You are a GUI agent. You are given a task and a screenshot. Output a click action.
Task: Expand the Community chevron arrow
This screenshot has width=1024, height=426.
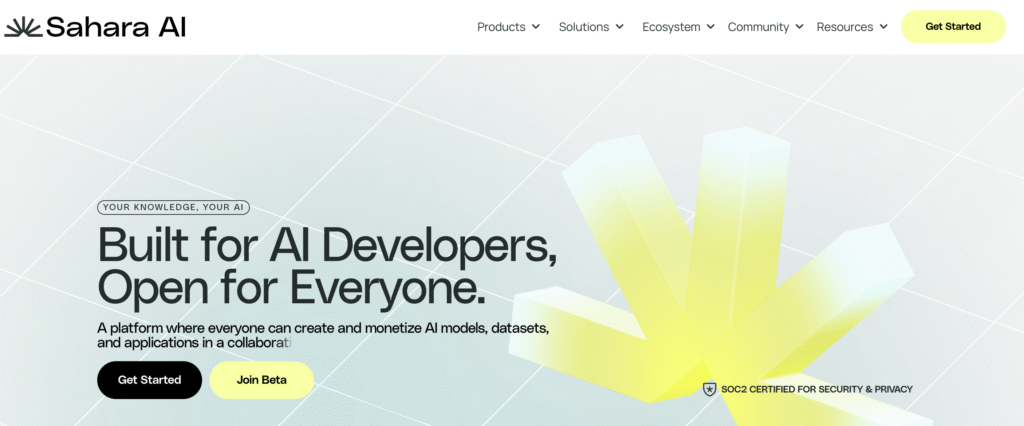point(799,27)
